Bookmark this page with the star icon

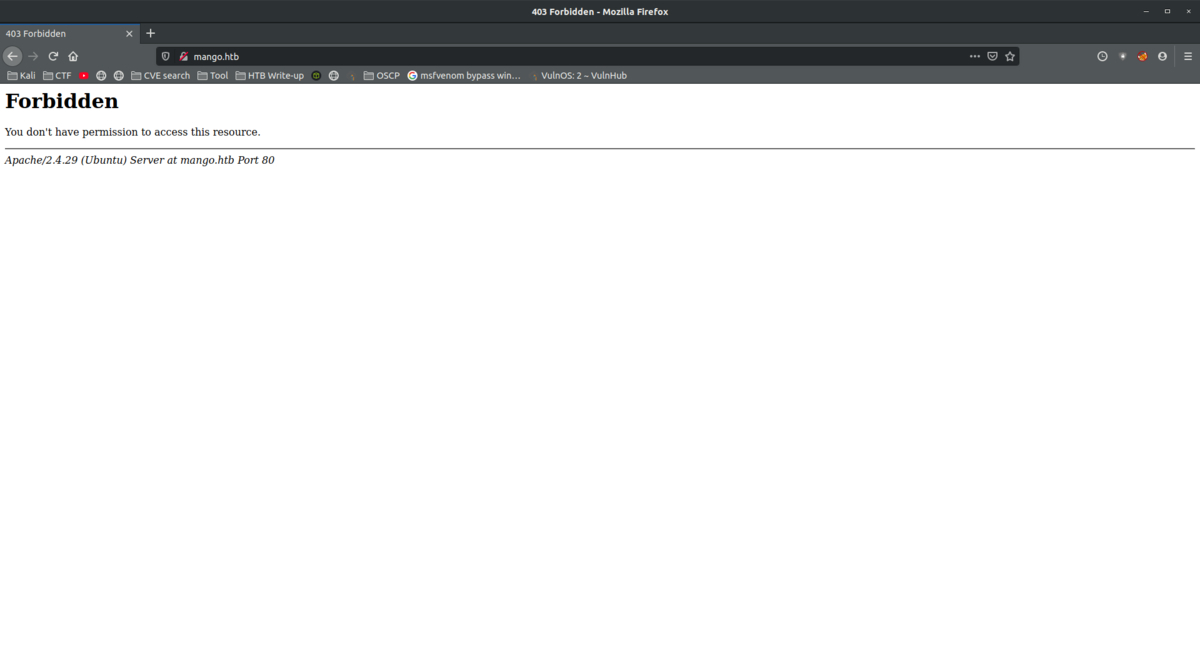pos(1009,56)
